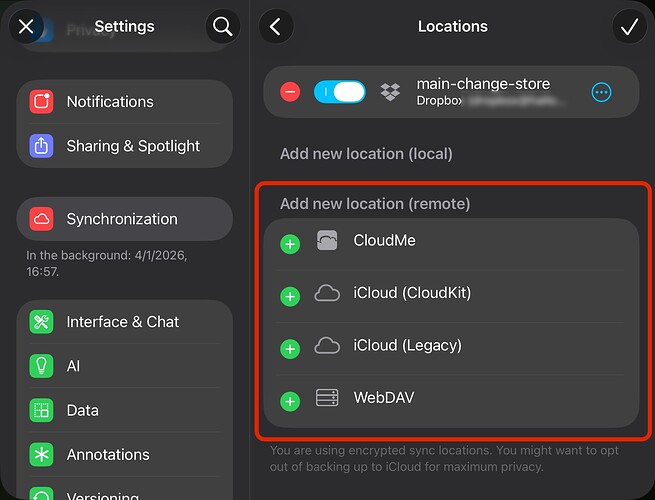
Task: Open Interface & Chat settings
Action: pyautogui.click(x=124, y=322)
